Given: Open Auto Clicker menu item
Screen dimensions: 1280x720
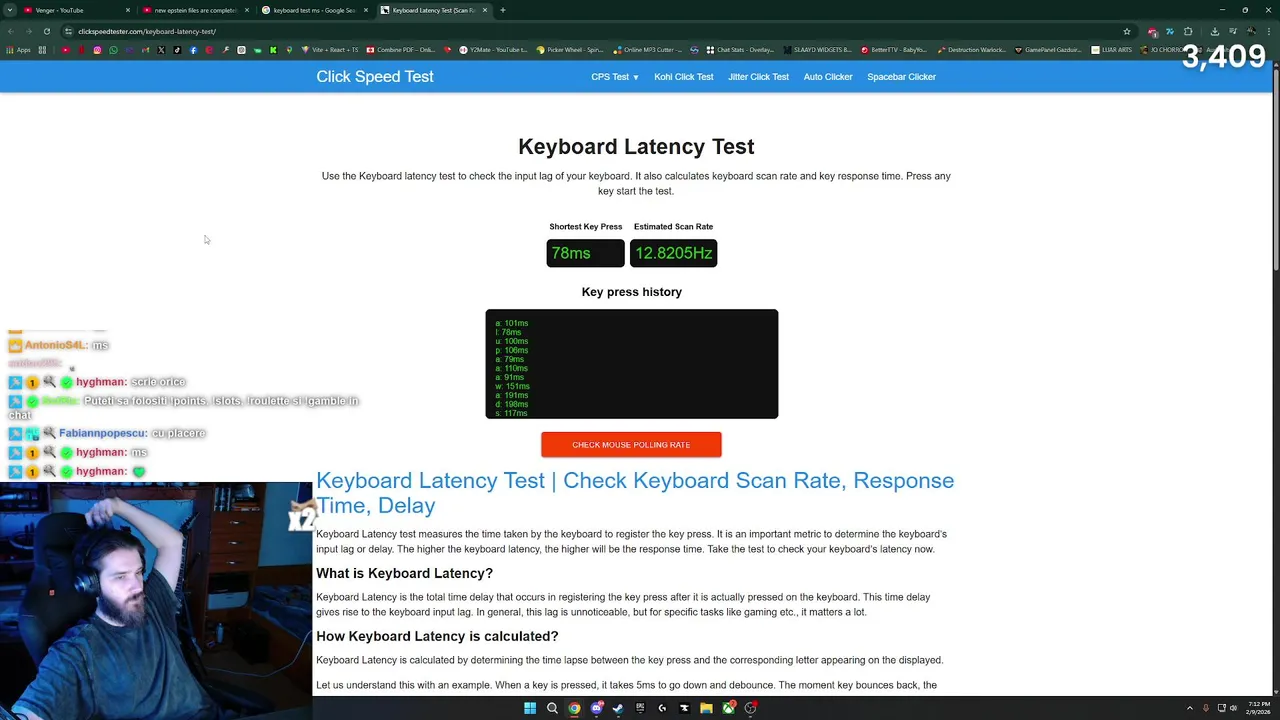Looking at the screenshot, I should [828, 77].
